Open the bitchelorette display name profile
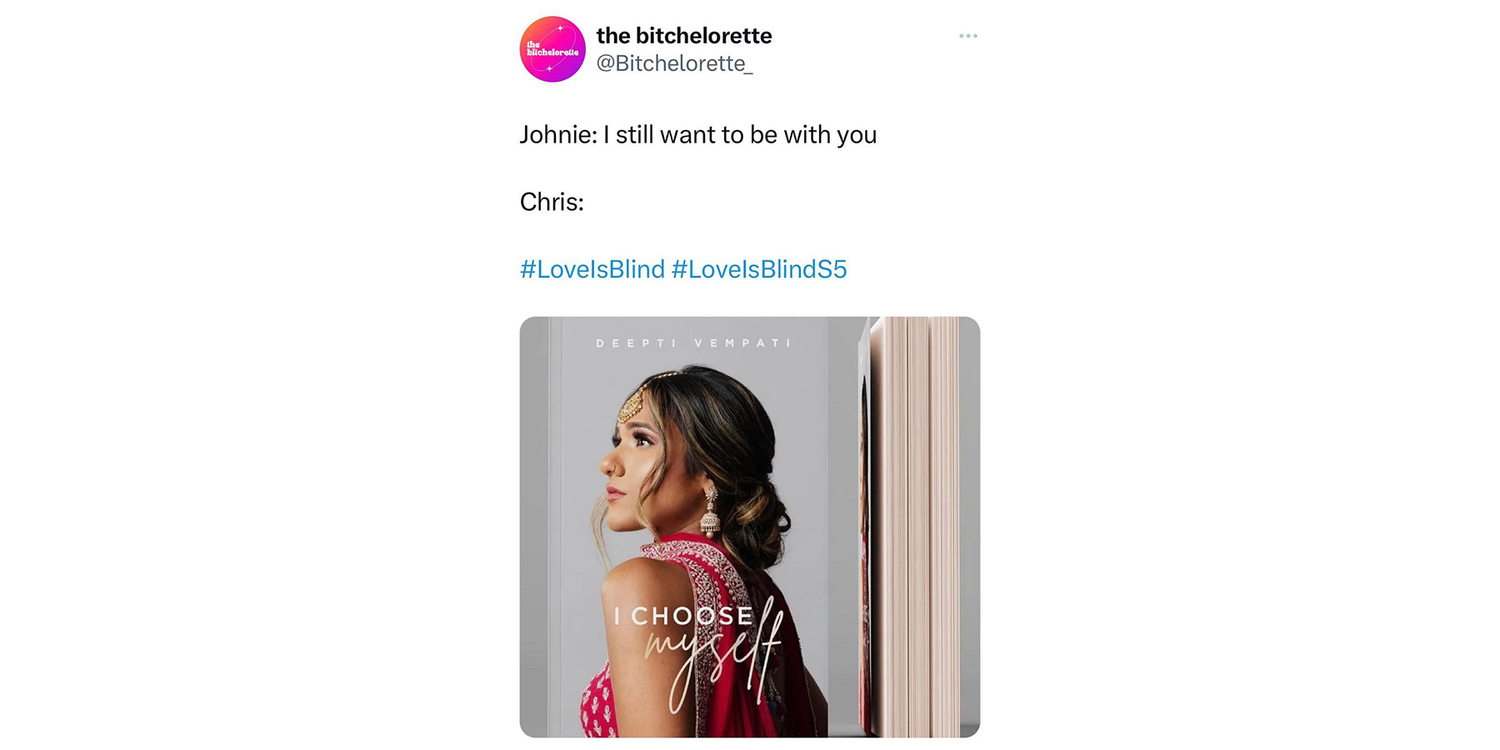 (x=684, y=36)
